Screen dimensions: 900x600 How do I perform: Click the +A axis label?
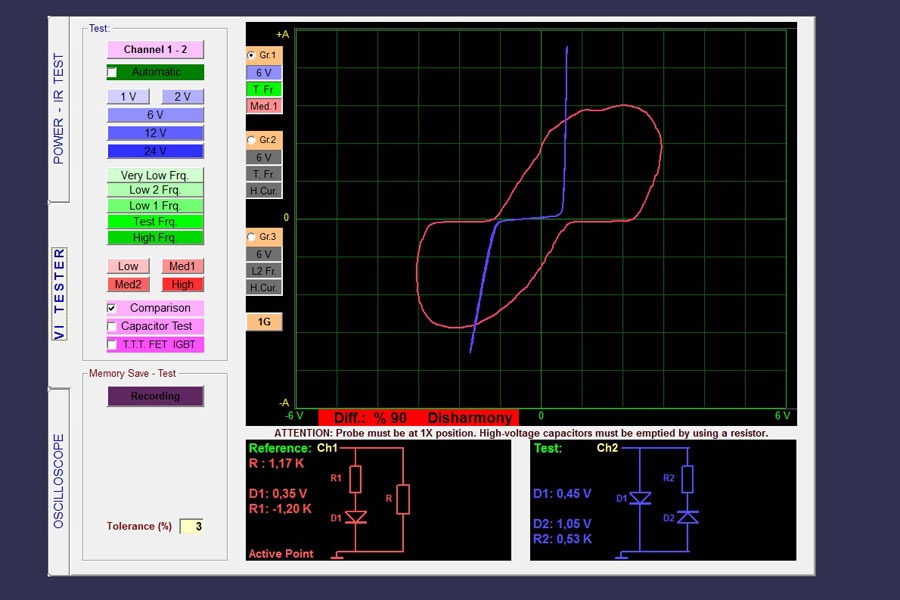click(282, 34)
